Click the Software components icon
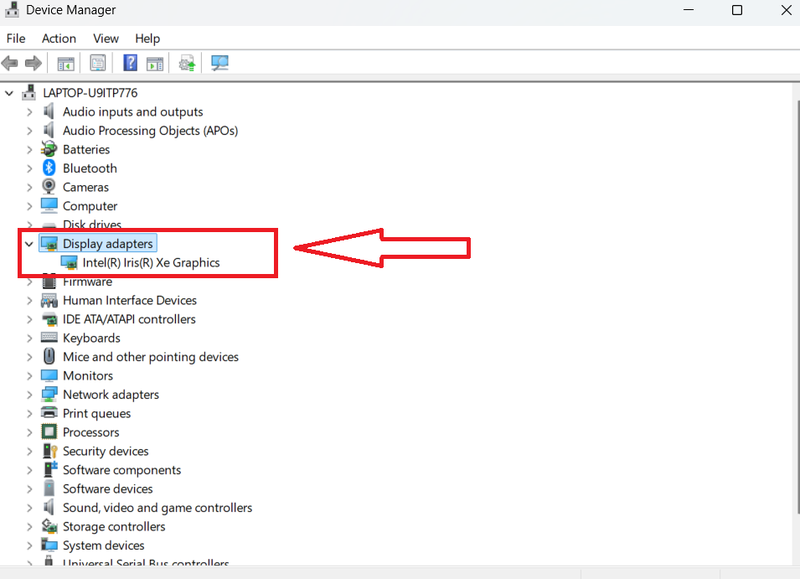The width and height of the screenshot is (800, 579). pyautogui.click(x=49, y=469)
